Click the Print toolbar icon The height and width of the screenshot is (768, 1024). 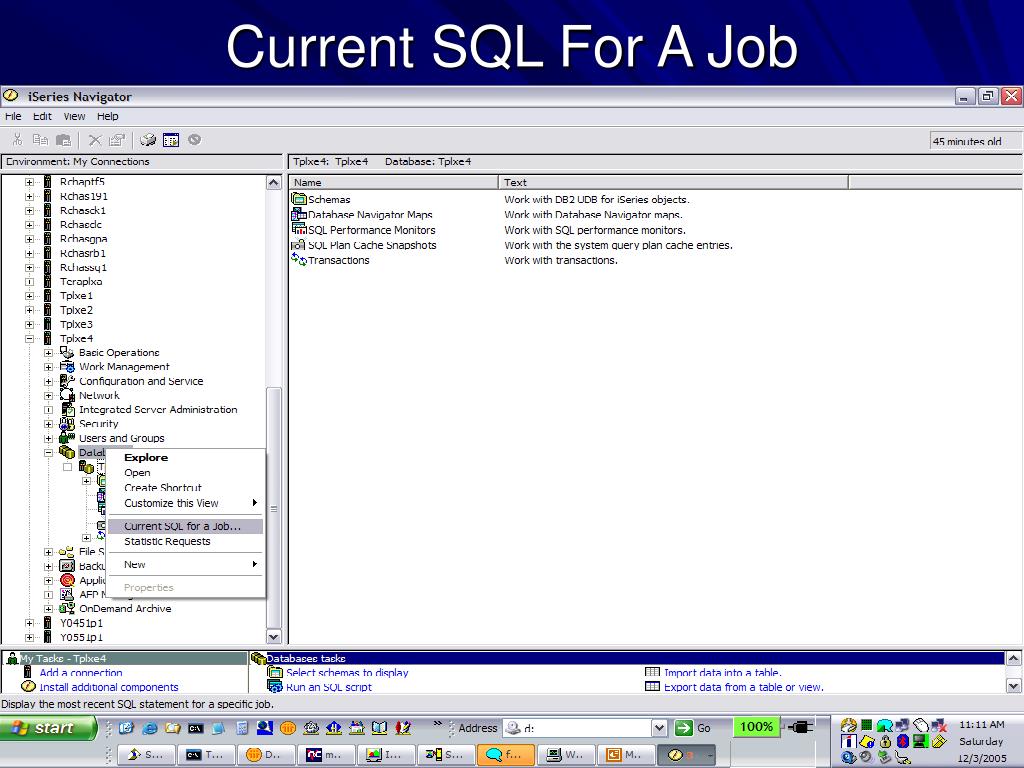148,140
